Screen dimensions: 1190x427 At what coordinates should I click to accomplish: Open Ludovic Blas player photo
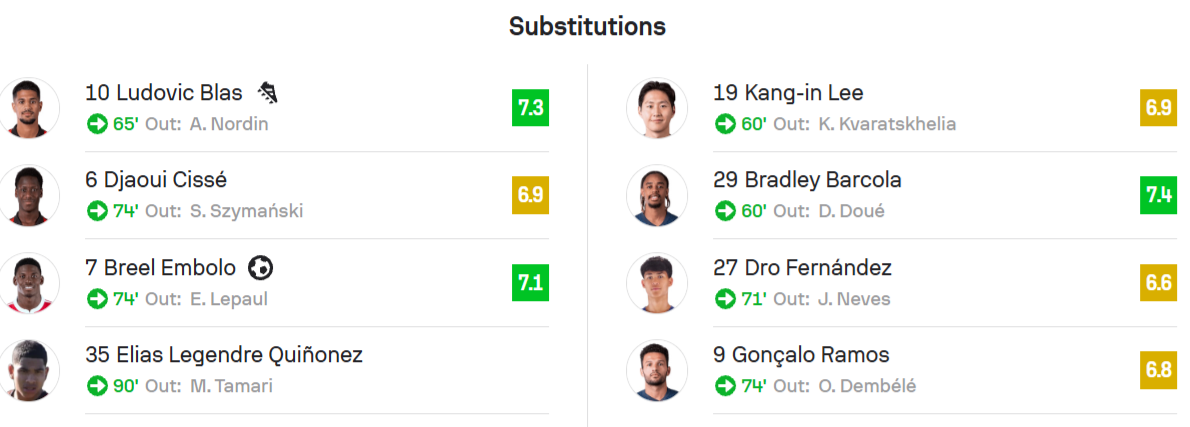pyautogui.click(x=29, y=108)
